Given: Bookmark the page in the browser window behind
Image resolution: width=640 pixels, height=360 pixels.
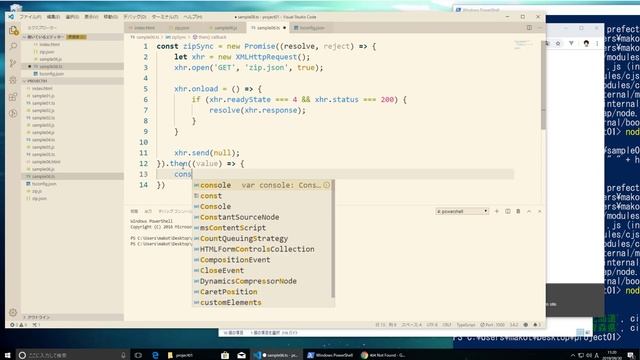Looking at the screenshot, I should click(558, 43).
